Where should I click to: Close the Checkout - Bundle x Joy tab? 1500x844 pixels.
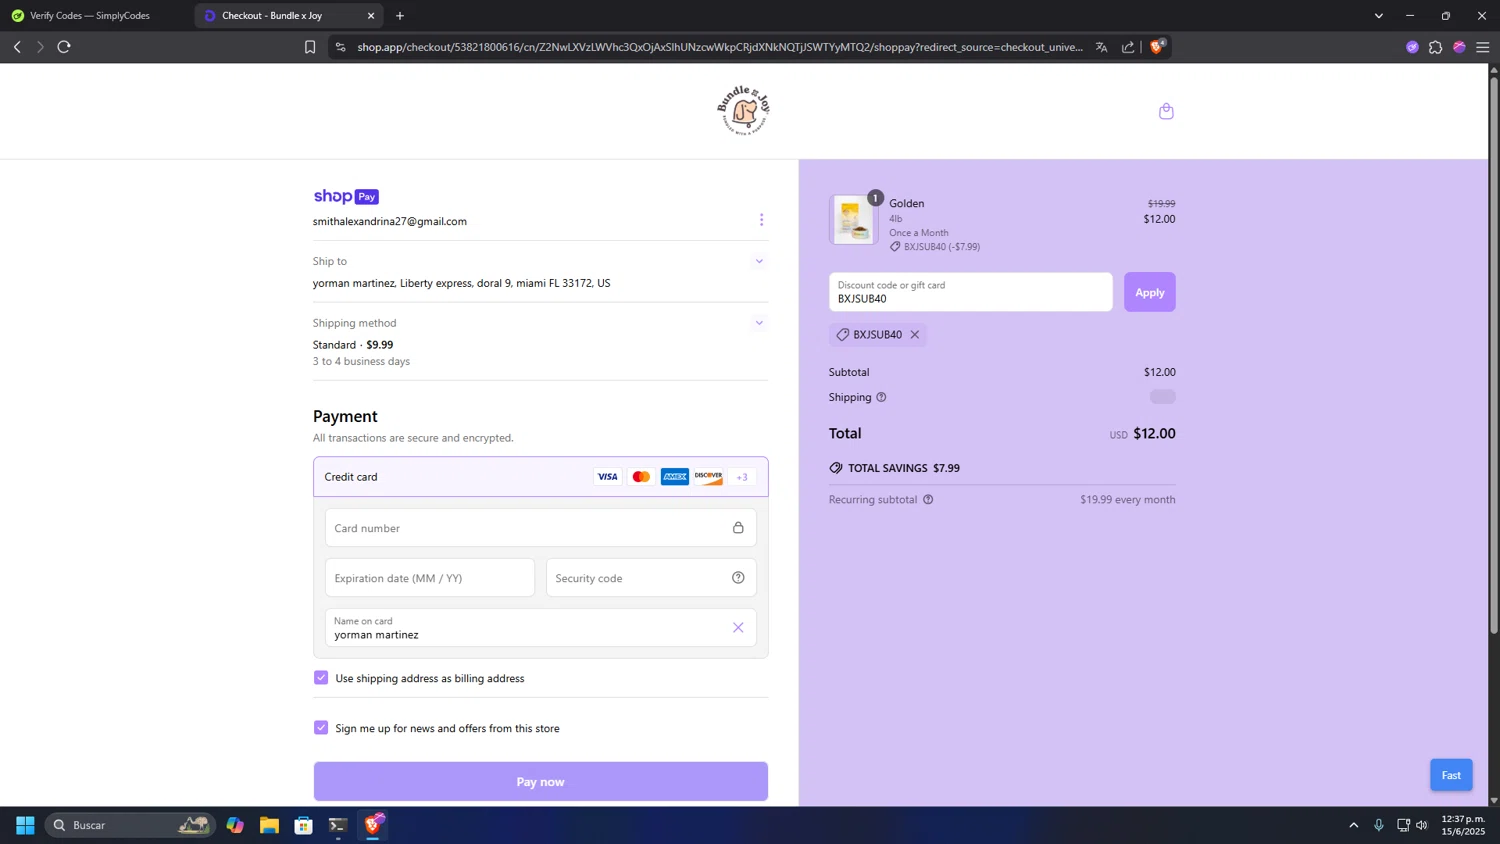coord(371,16)
